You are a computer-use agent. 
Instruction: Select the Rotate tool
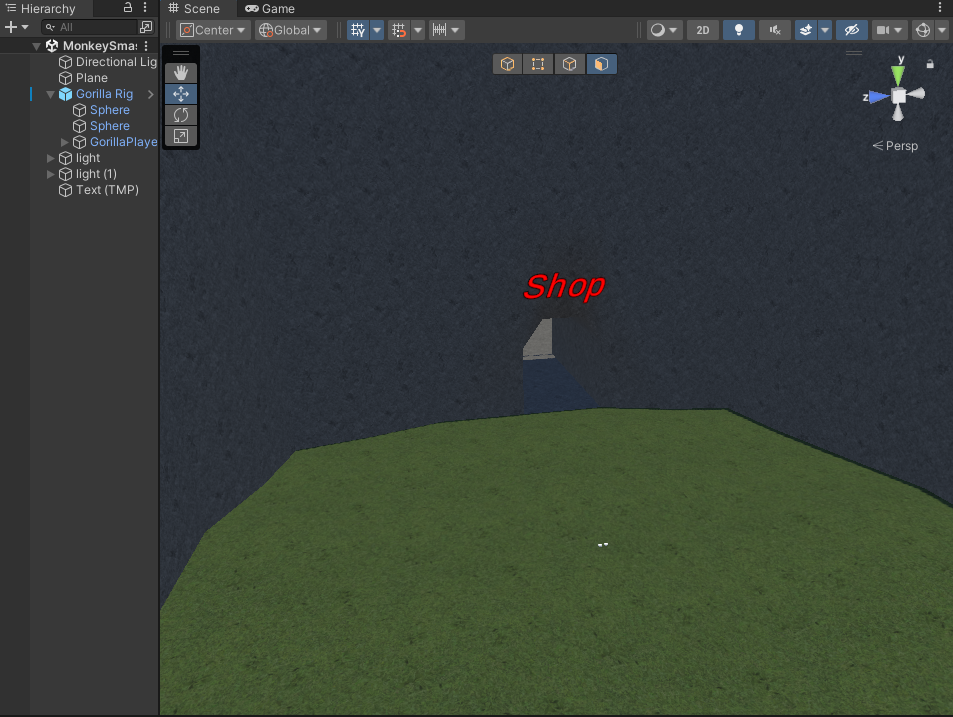pos(181,115)
